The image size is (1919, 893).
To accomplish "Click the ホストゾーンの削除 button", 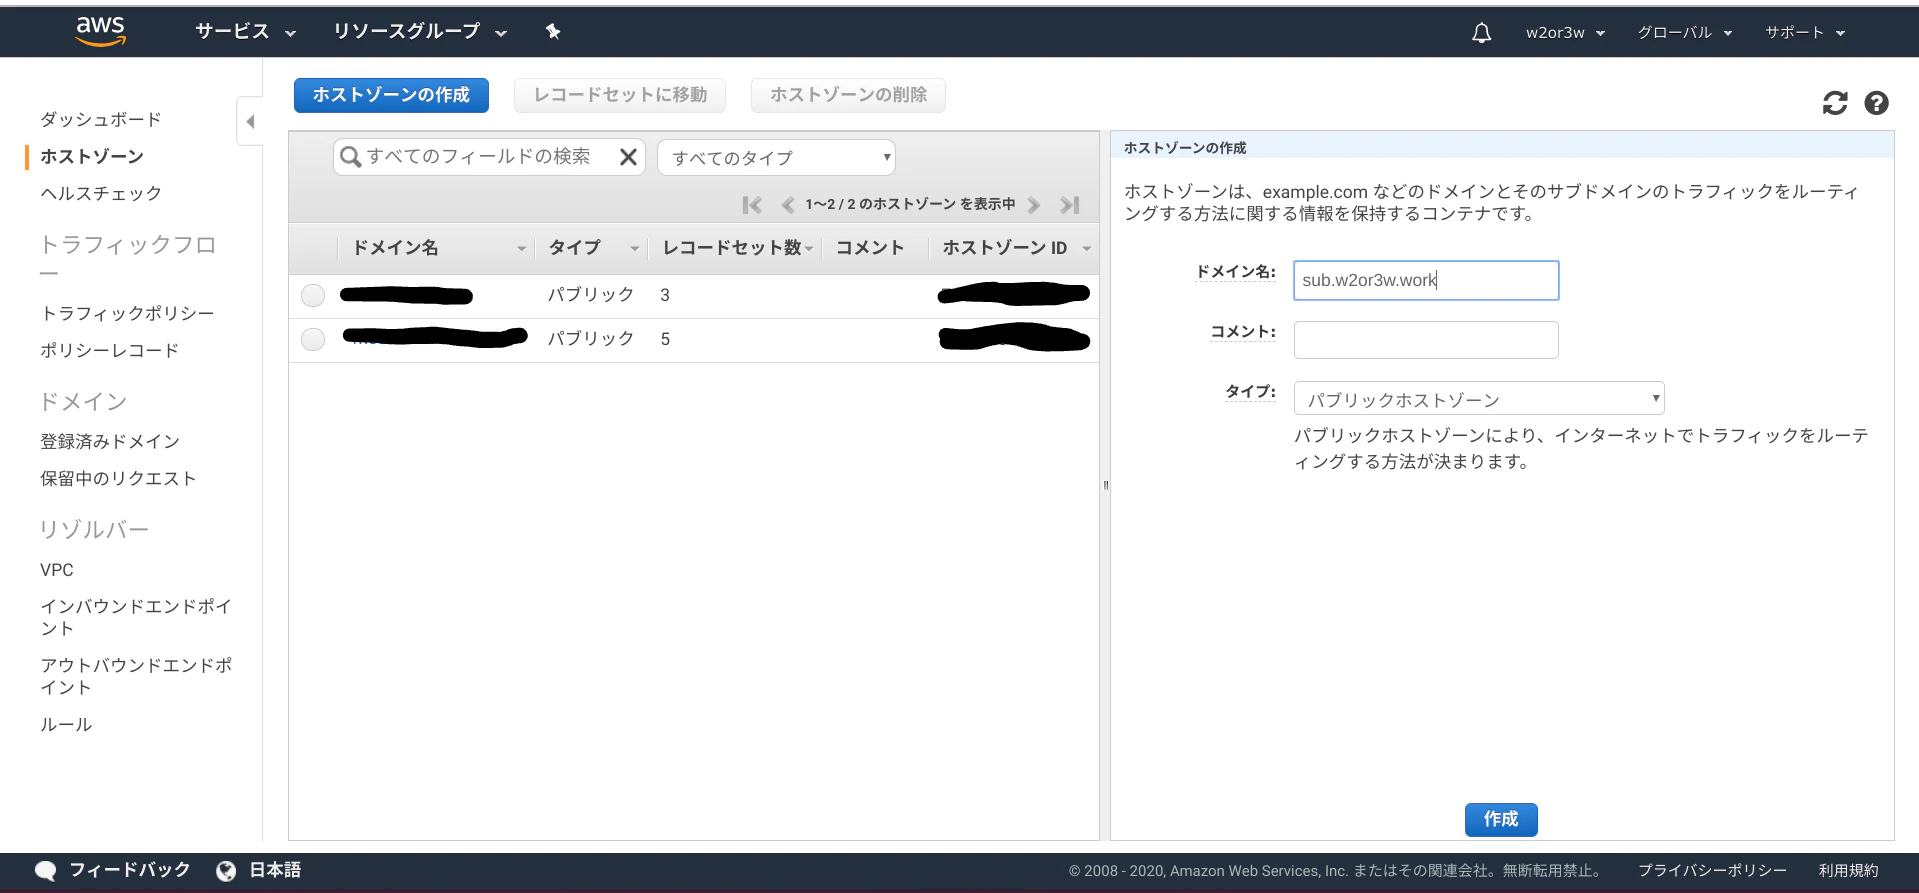I will (x=848, y=95).
